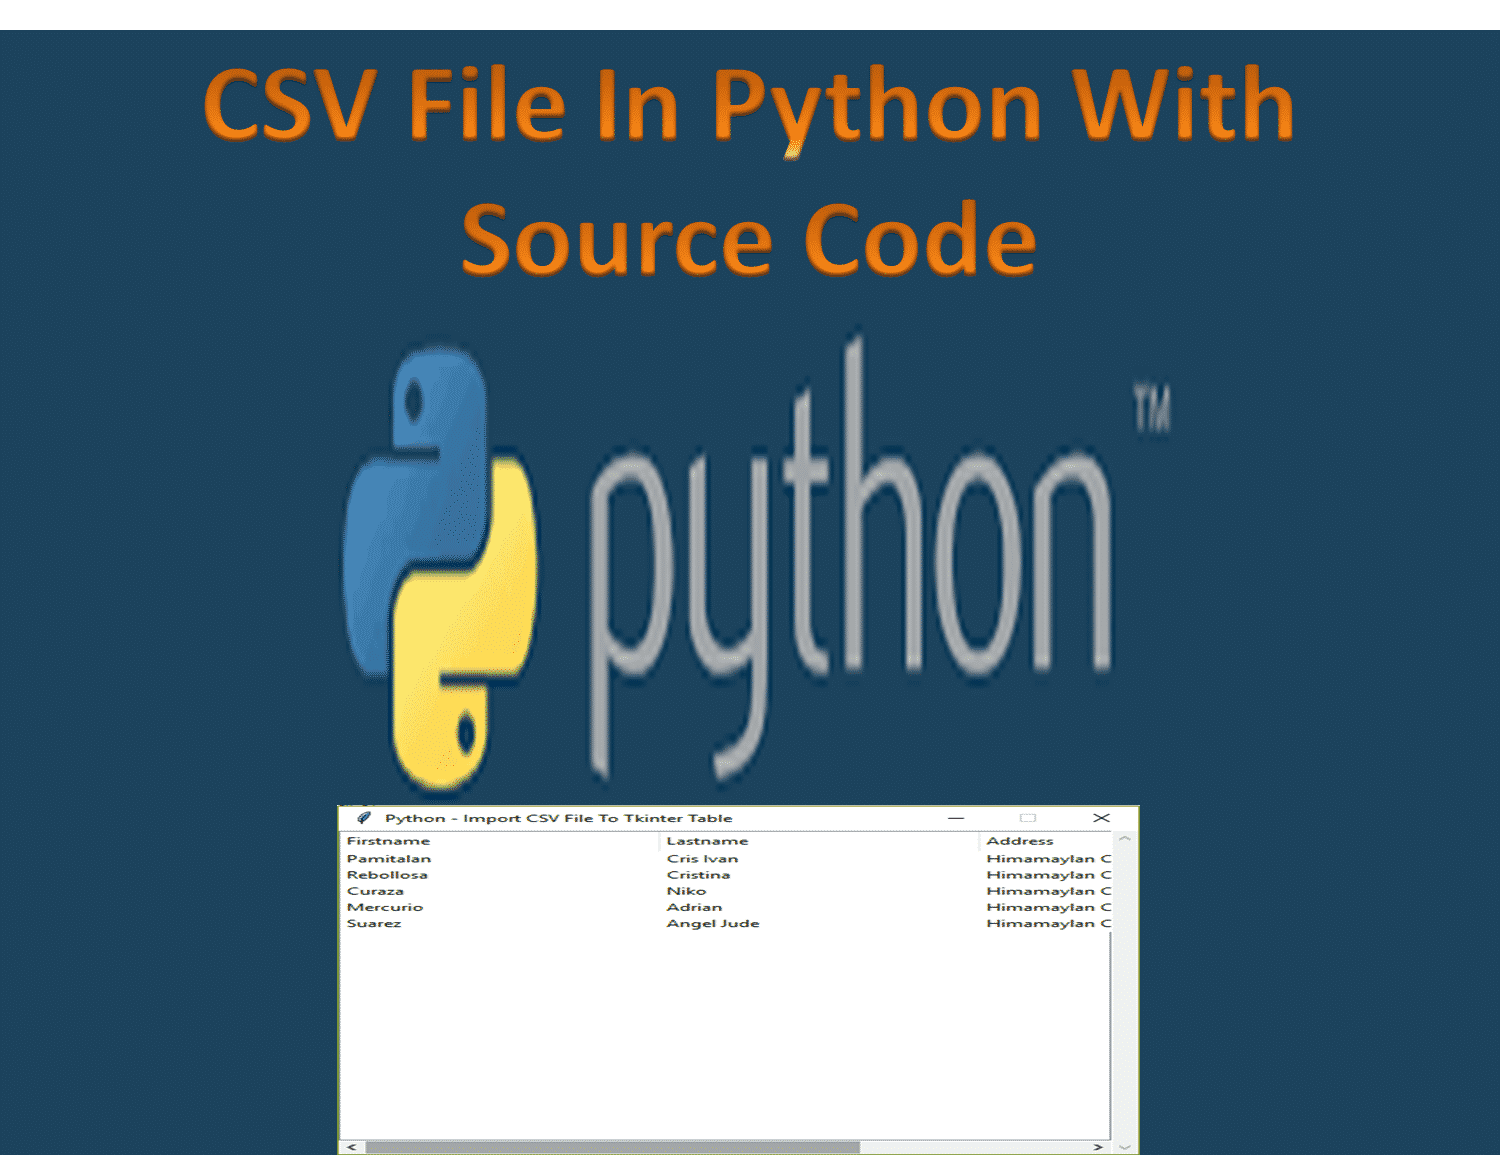Click the address cell in Curaza row
The width and height of the screenshot is (1500, 1155).
[x=1048, y=891]
